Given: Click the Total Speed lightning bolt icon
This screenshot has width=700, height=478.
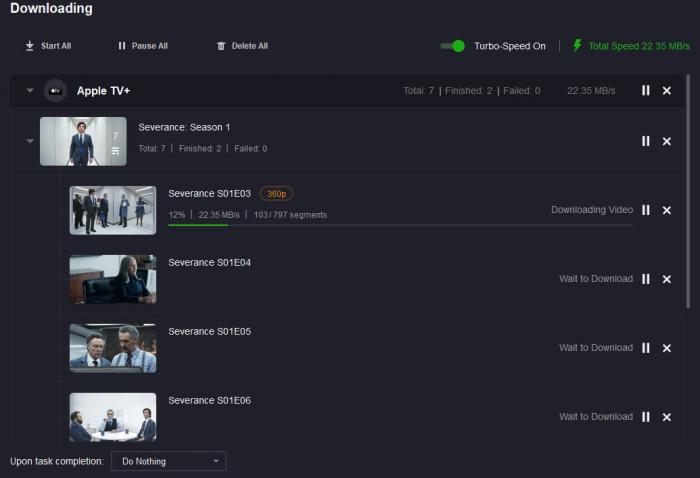Looking at the screenshot, I should 577,46.
